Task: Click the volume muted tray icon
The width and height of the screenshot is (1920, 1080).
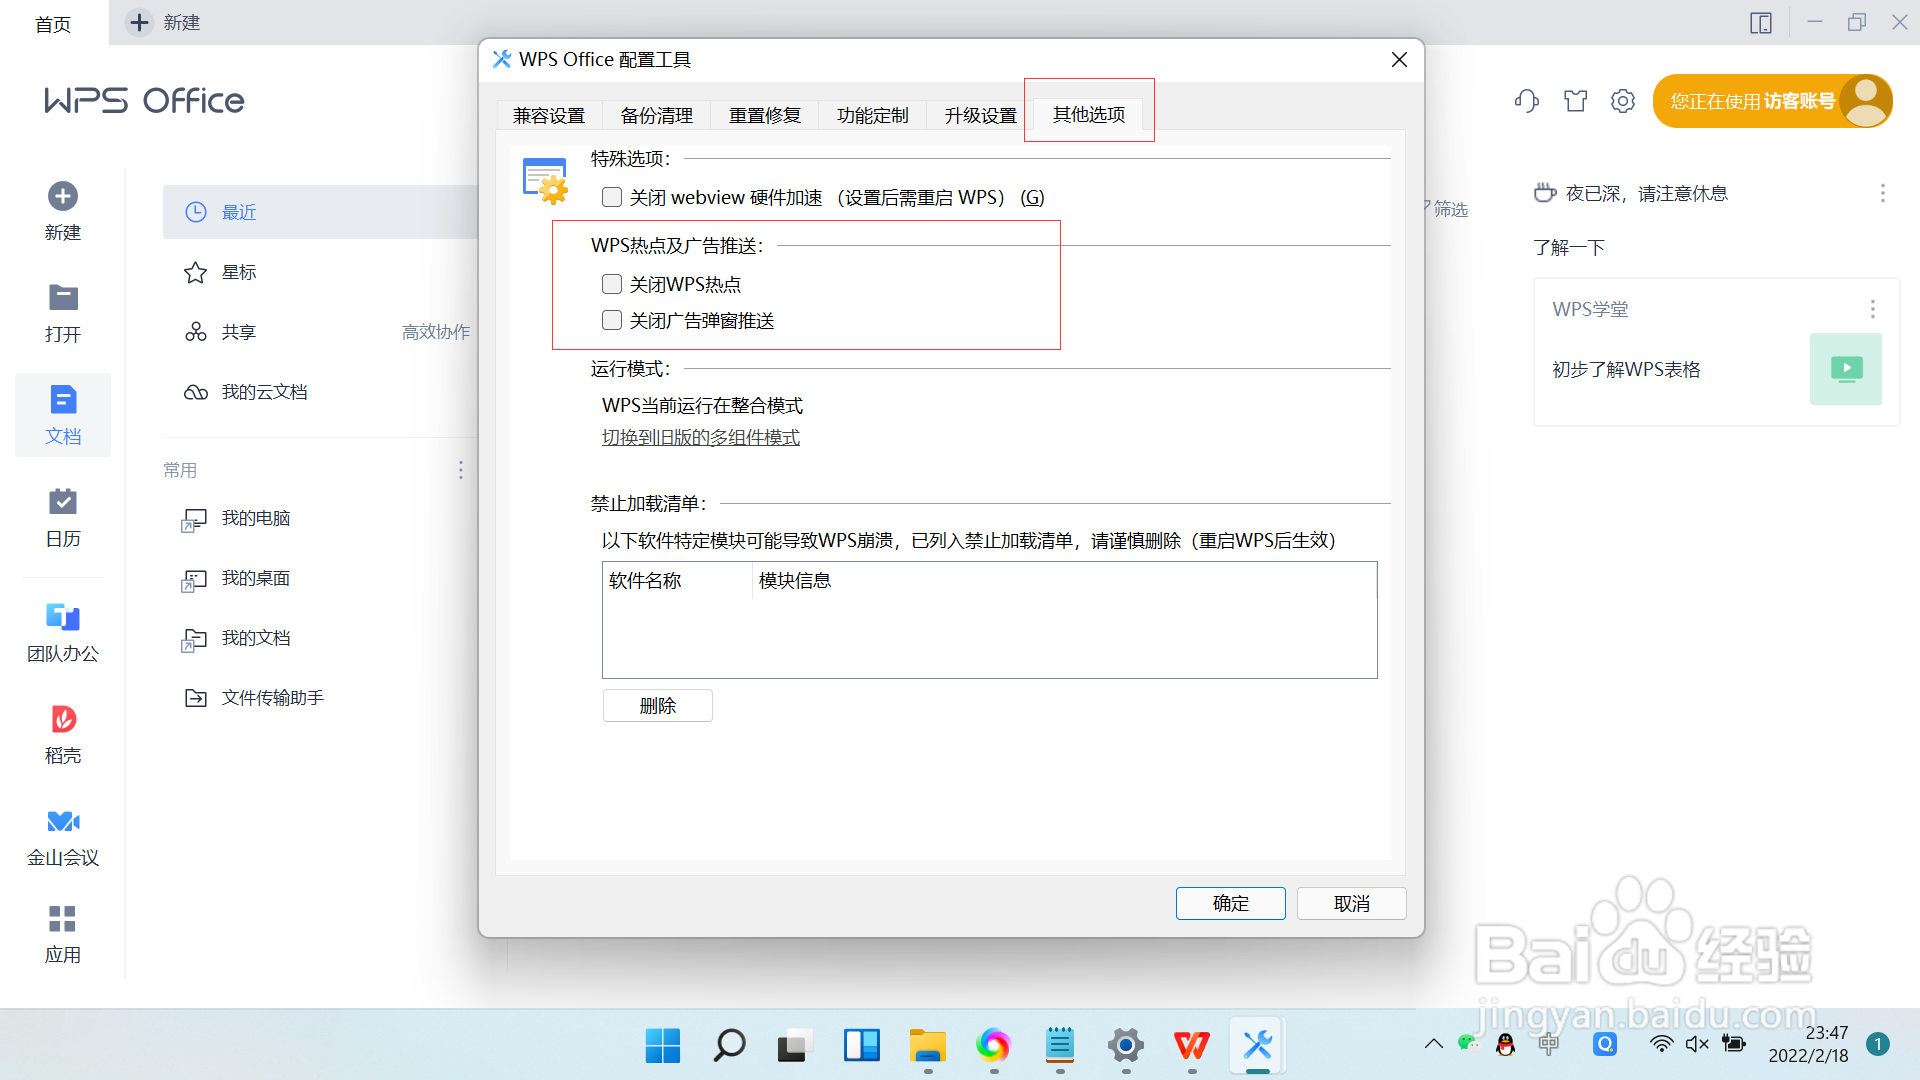Action: tap(1697, 1044)
